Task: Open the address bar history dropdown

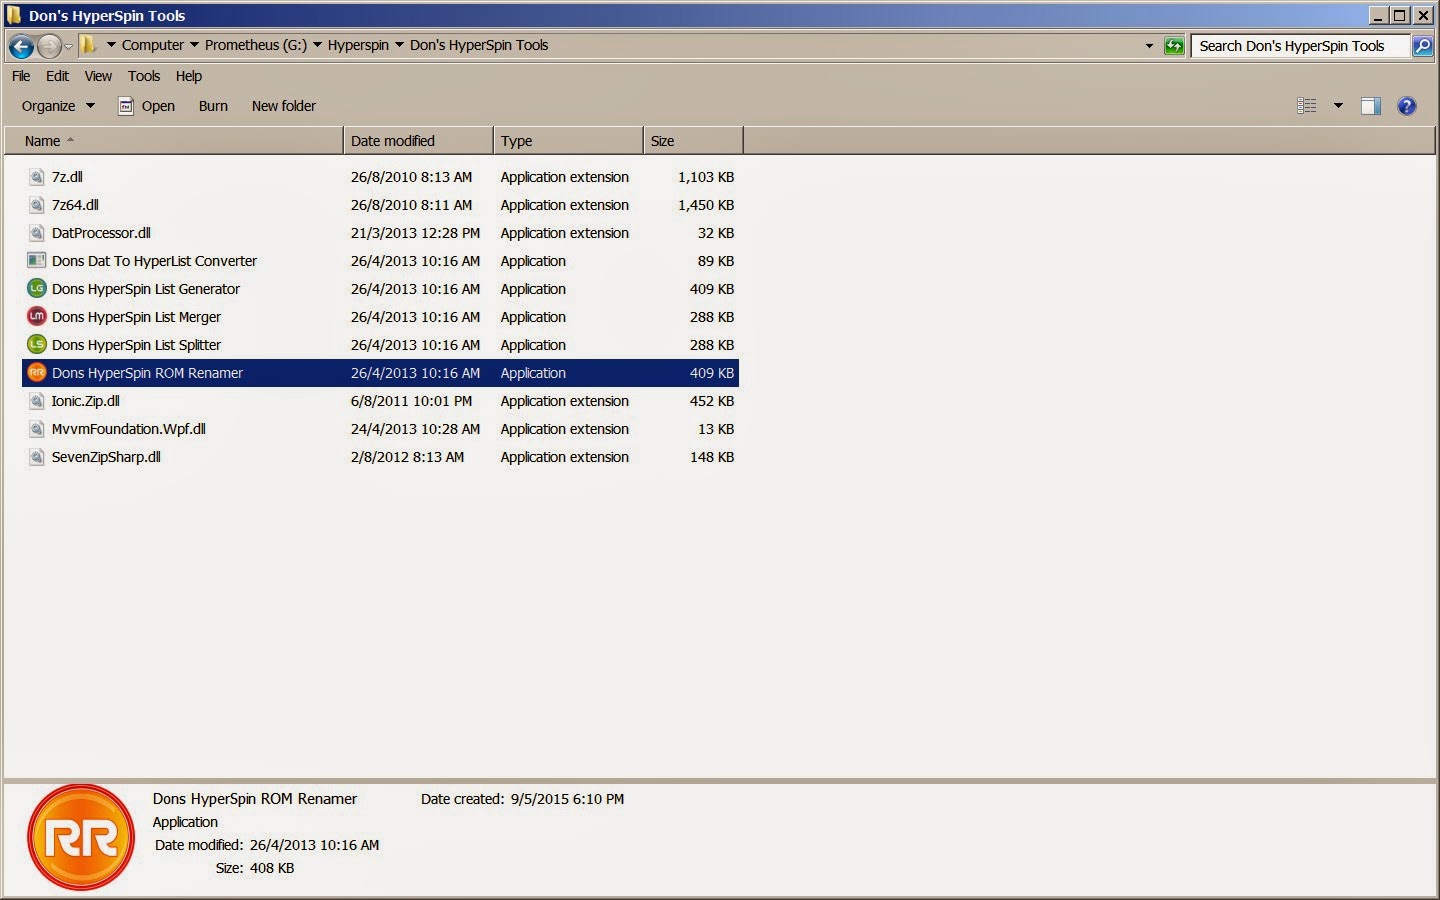Action: coord(1149,46)
